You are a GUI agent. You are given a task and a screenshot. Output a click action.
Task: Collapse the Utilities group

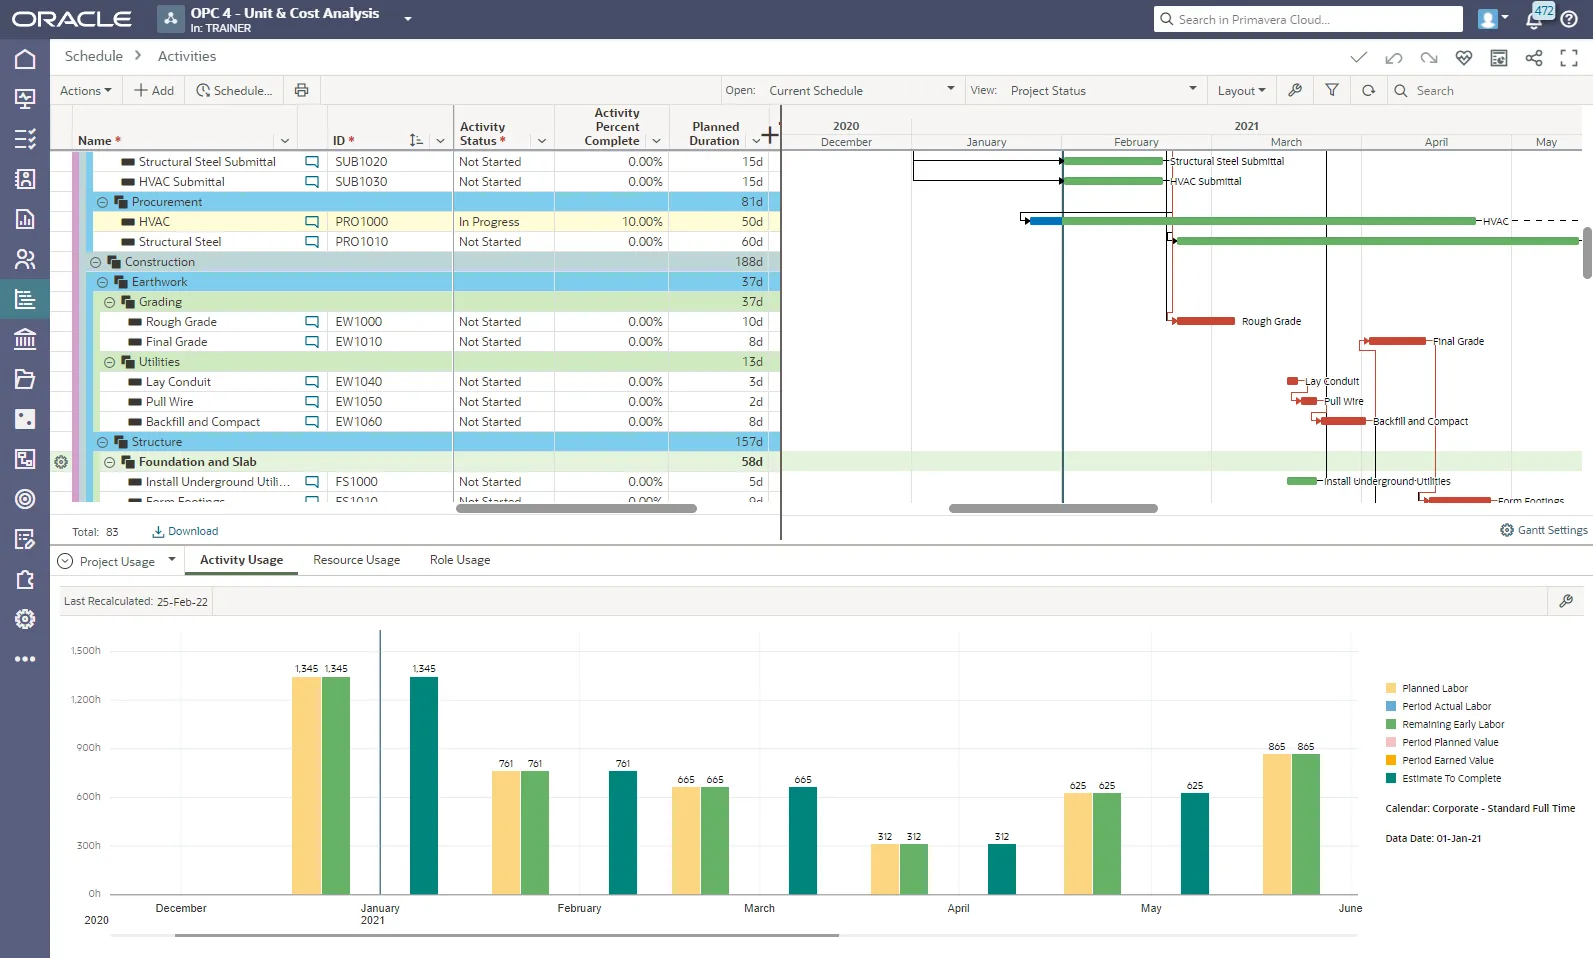(109, 362)
